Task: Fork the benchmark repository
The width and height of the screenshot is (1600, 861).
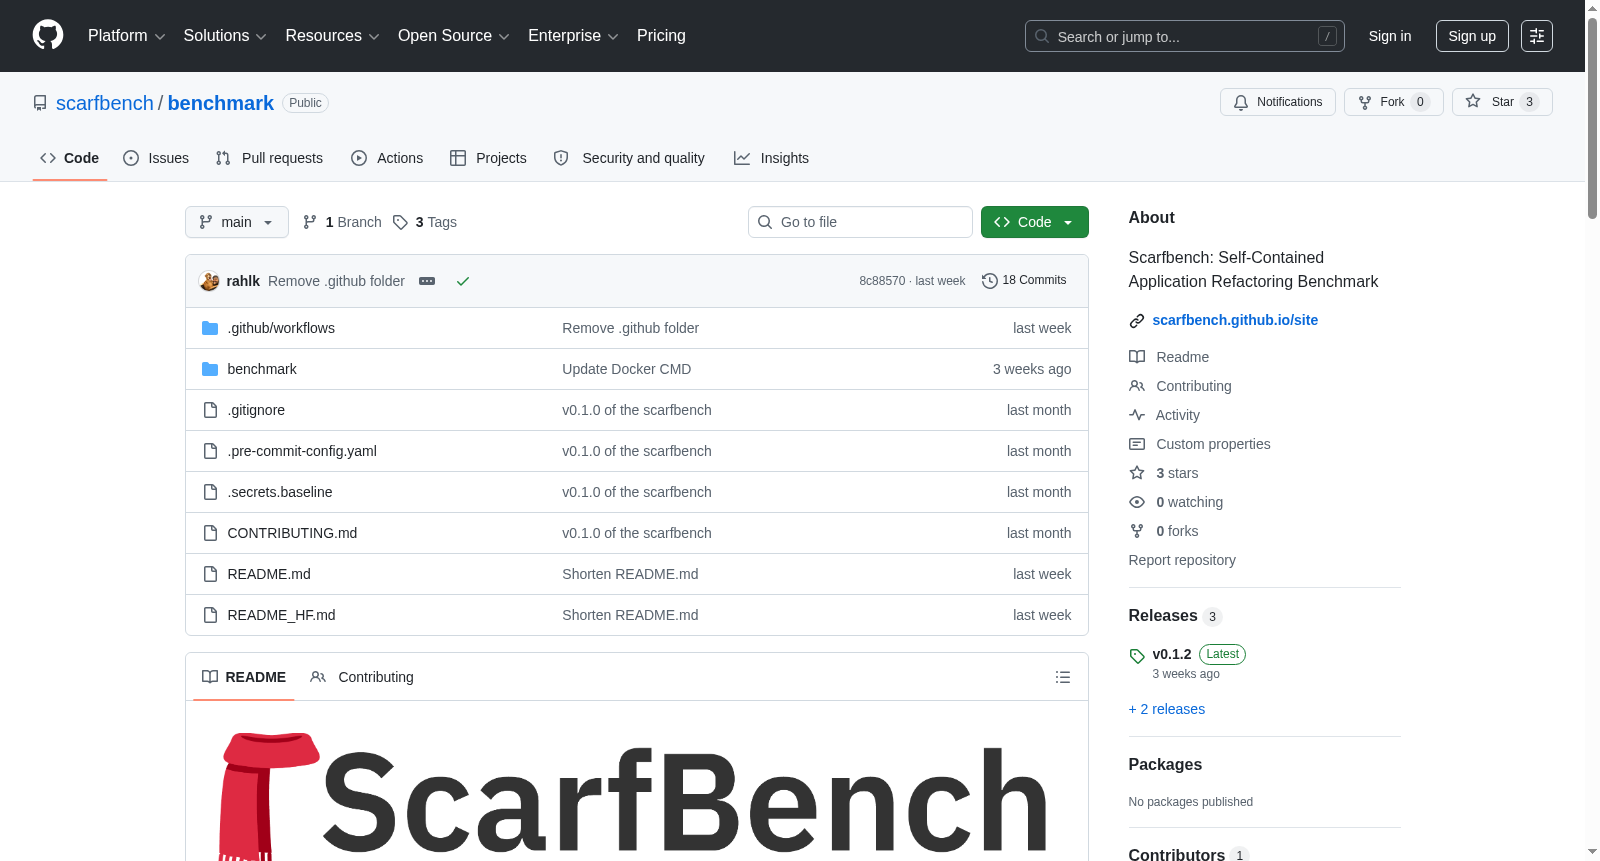Action: click(1393, 102)
